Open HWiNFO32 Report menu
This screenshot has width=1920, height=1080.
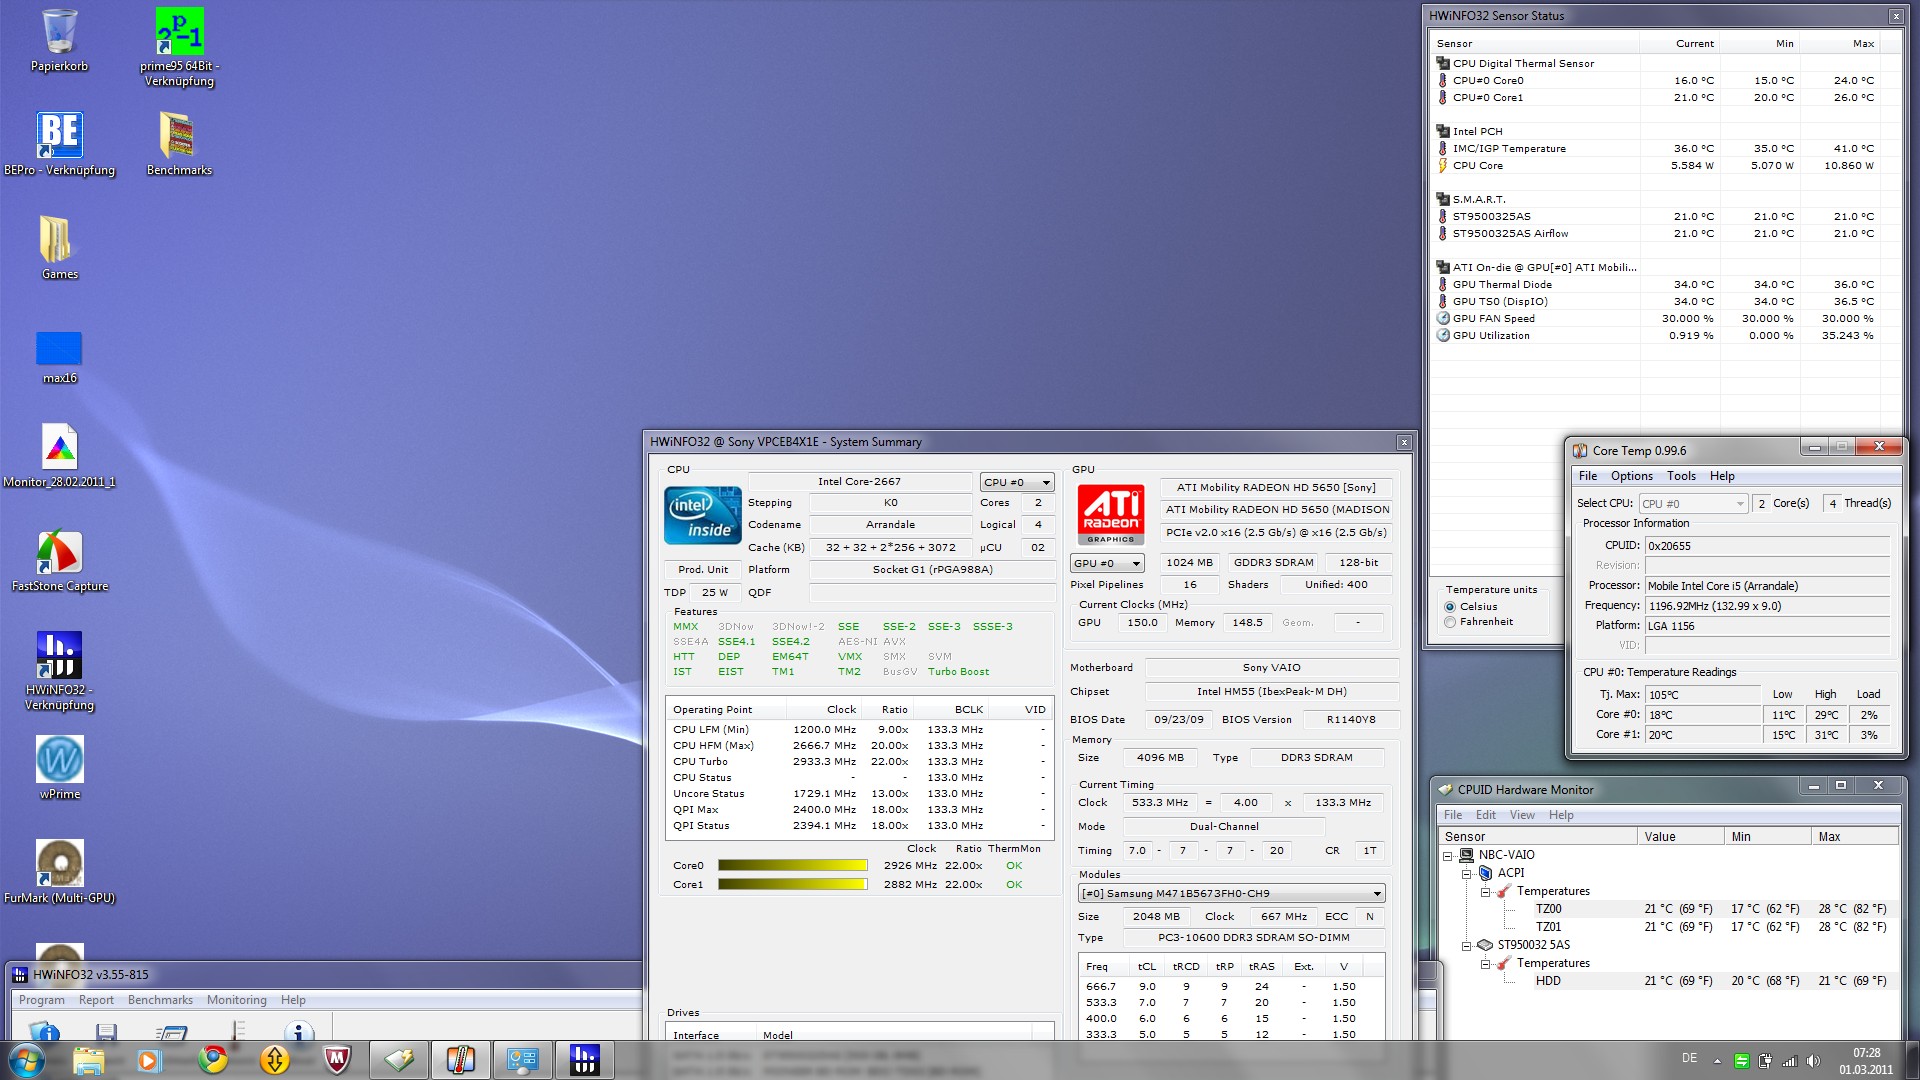[96, 1000]
